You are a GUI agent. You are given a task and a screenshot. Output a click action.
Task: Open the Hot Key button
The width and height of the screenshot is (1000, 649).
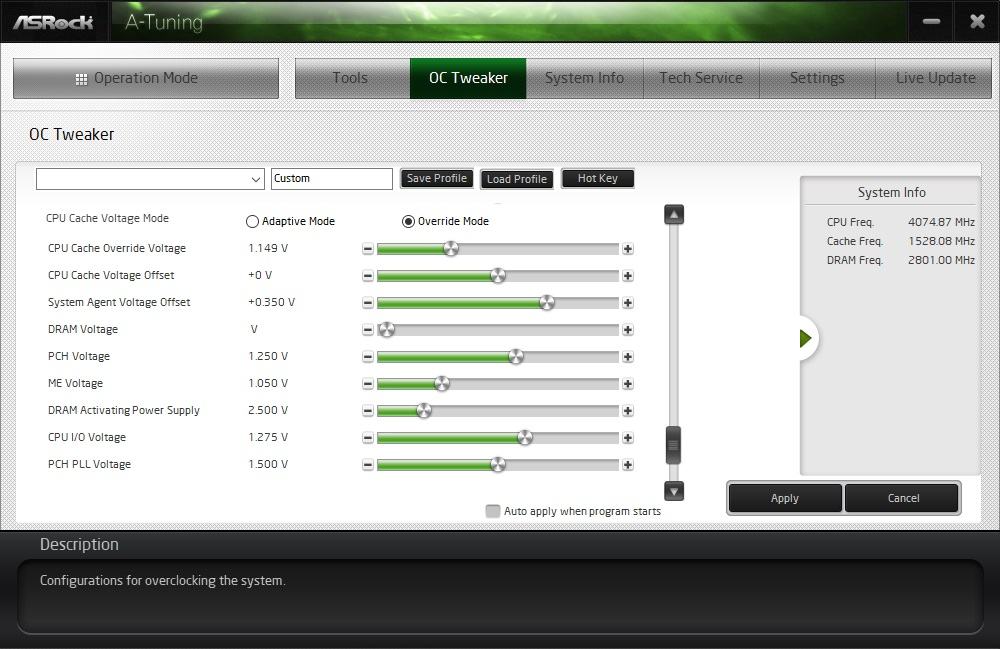pyautogui.click(x=598, y=179)
